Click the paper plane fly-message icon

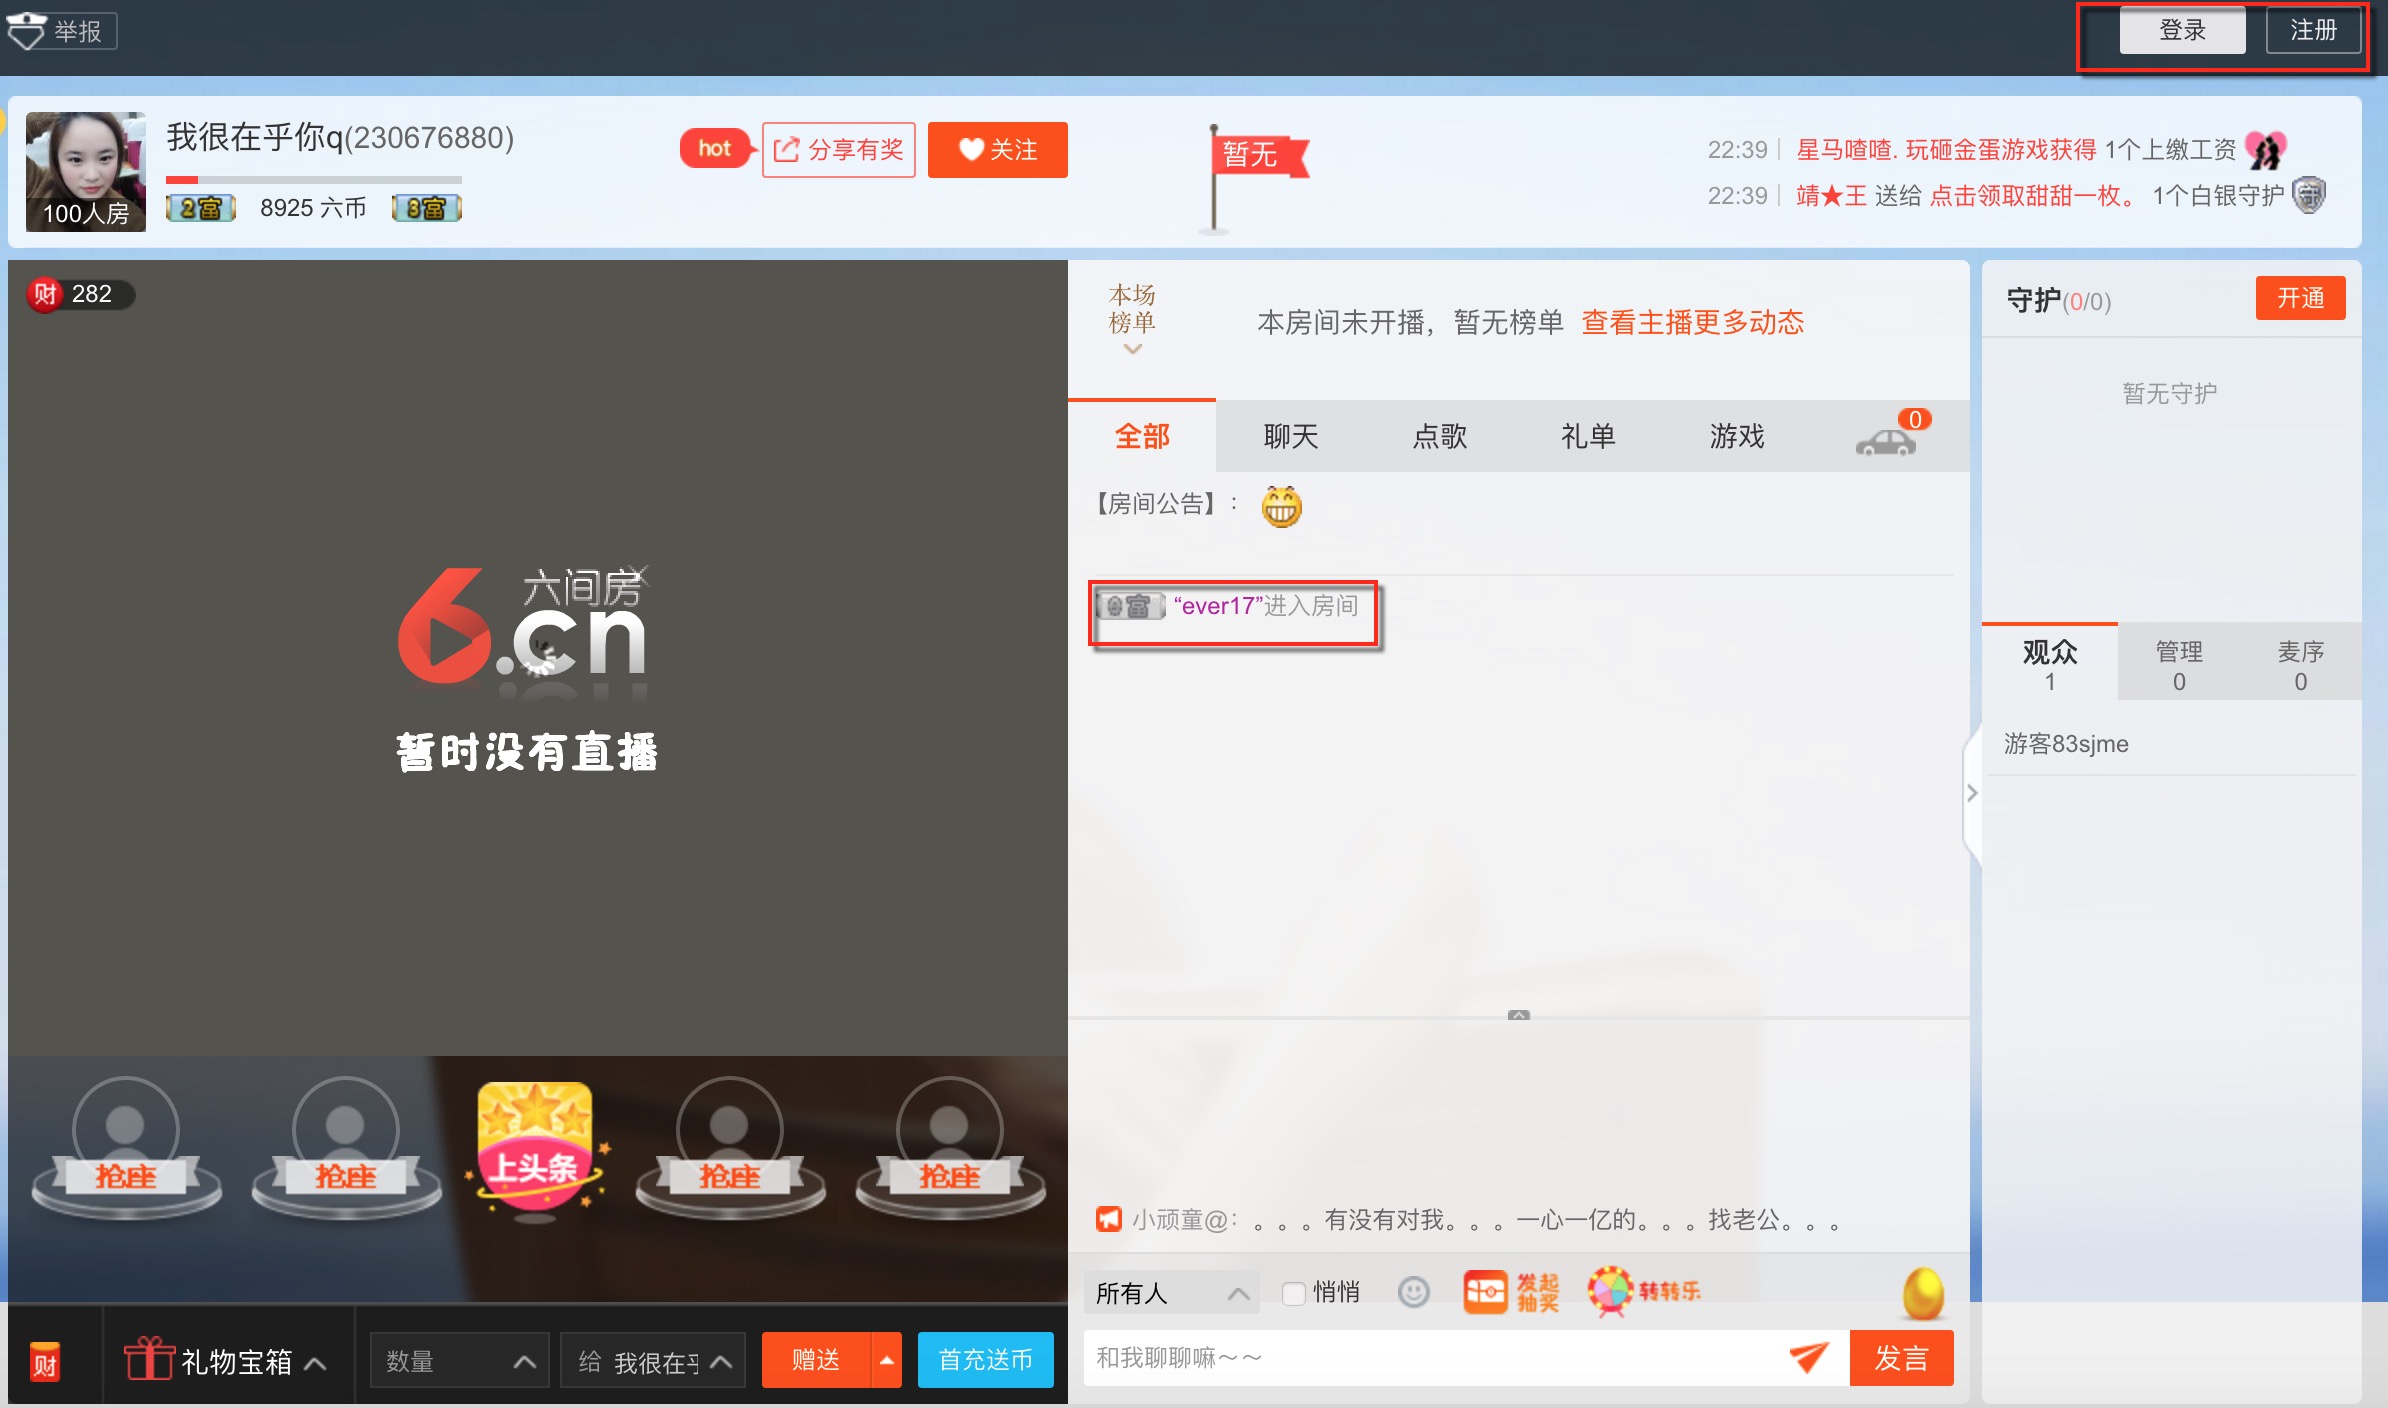click(1808, 1357)
